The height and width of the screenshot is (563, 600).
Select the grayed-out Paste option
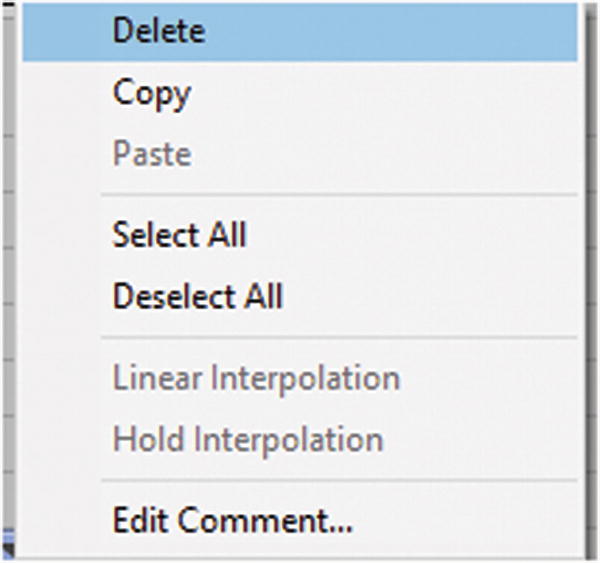(x=151, y=155)
